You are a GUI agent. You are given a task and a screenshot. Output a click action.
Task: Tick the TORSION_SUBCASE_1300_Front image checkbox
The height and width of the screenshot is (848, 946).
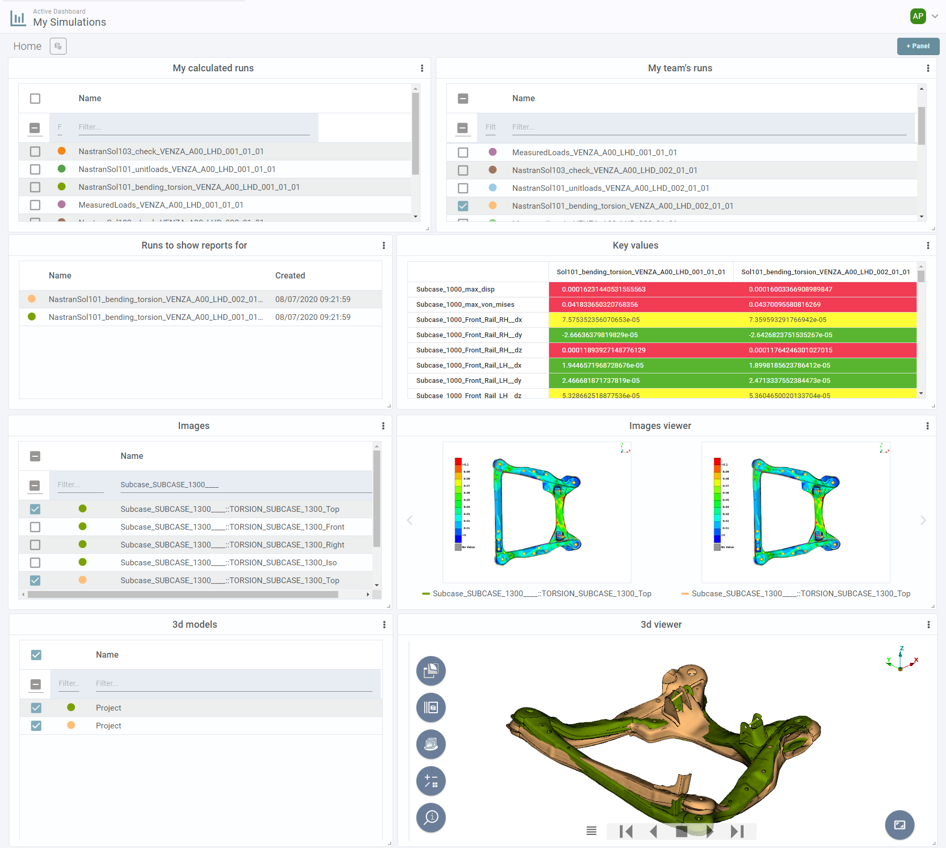[35, 527]
